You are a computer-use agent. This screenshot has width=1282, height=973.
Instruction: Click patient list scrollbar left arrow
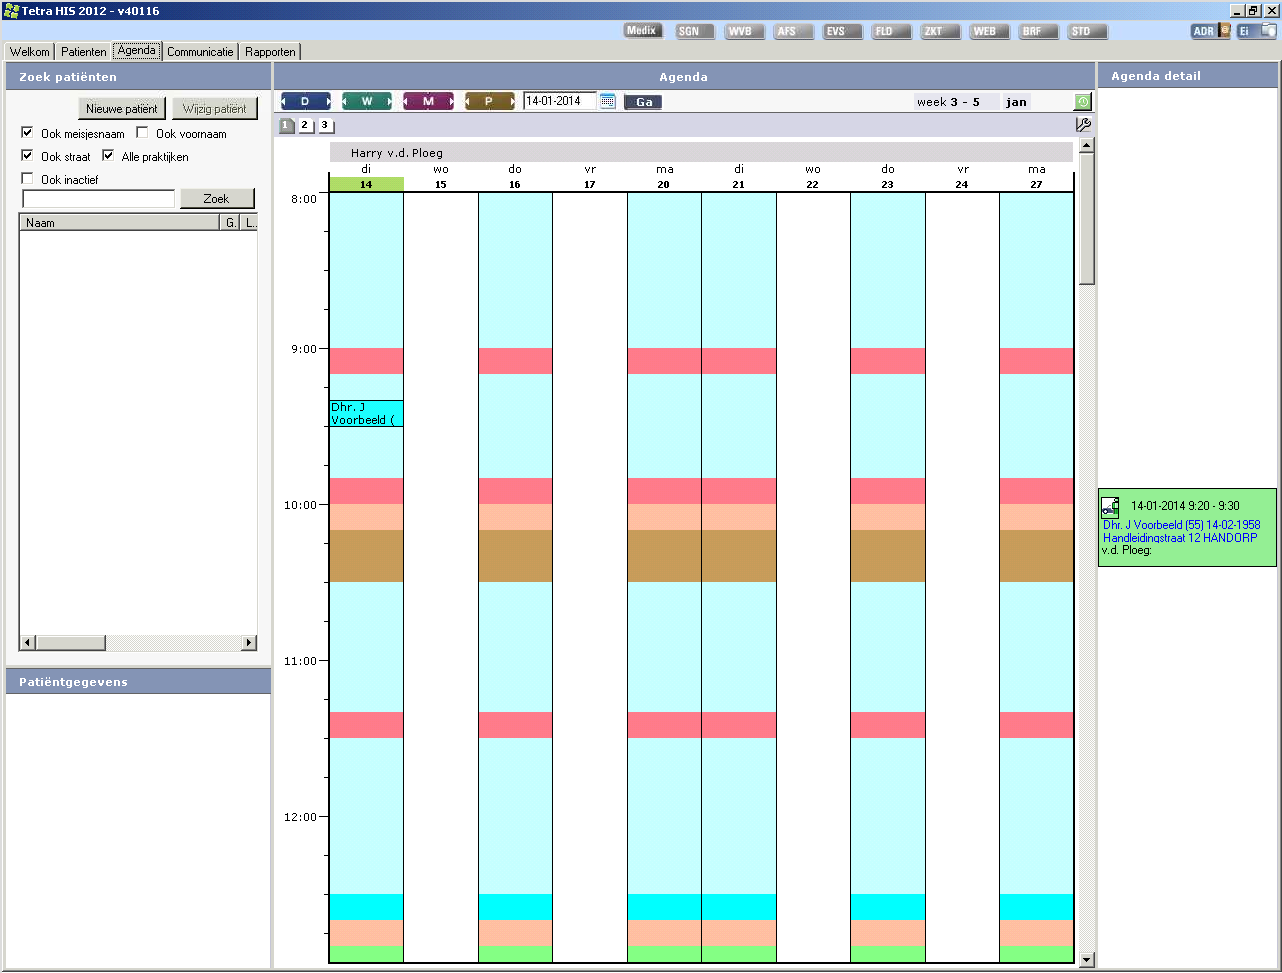[28, 643]
